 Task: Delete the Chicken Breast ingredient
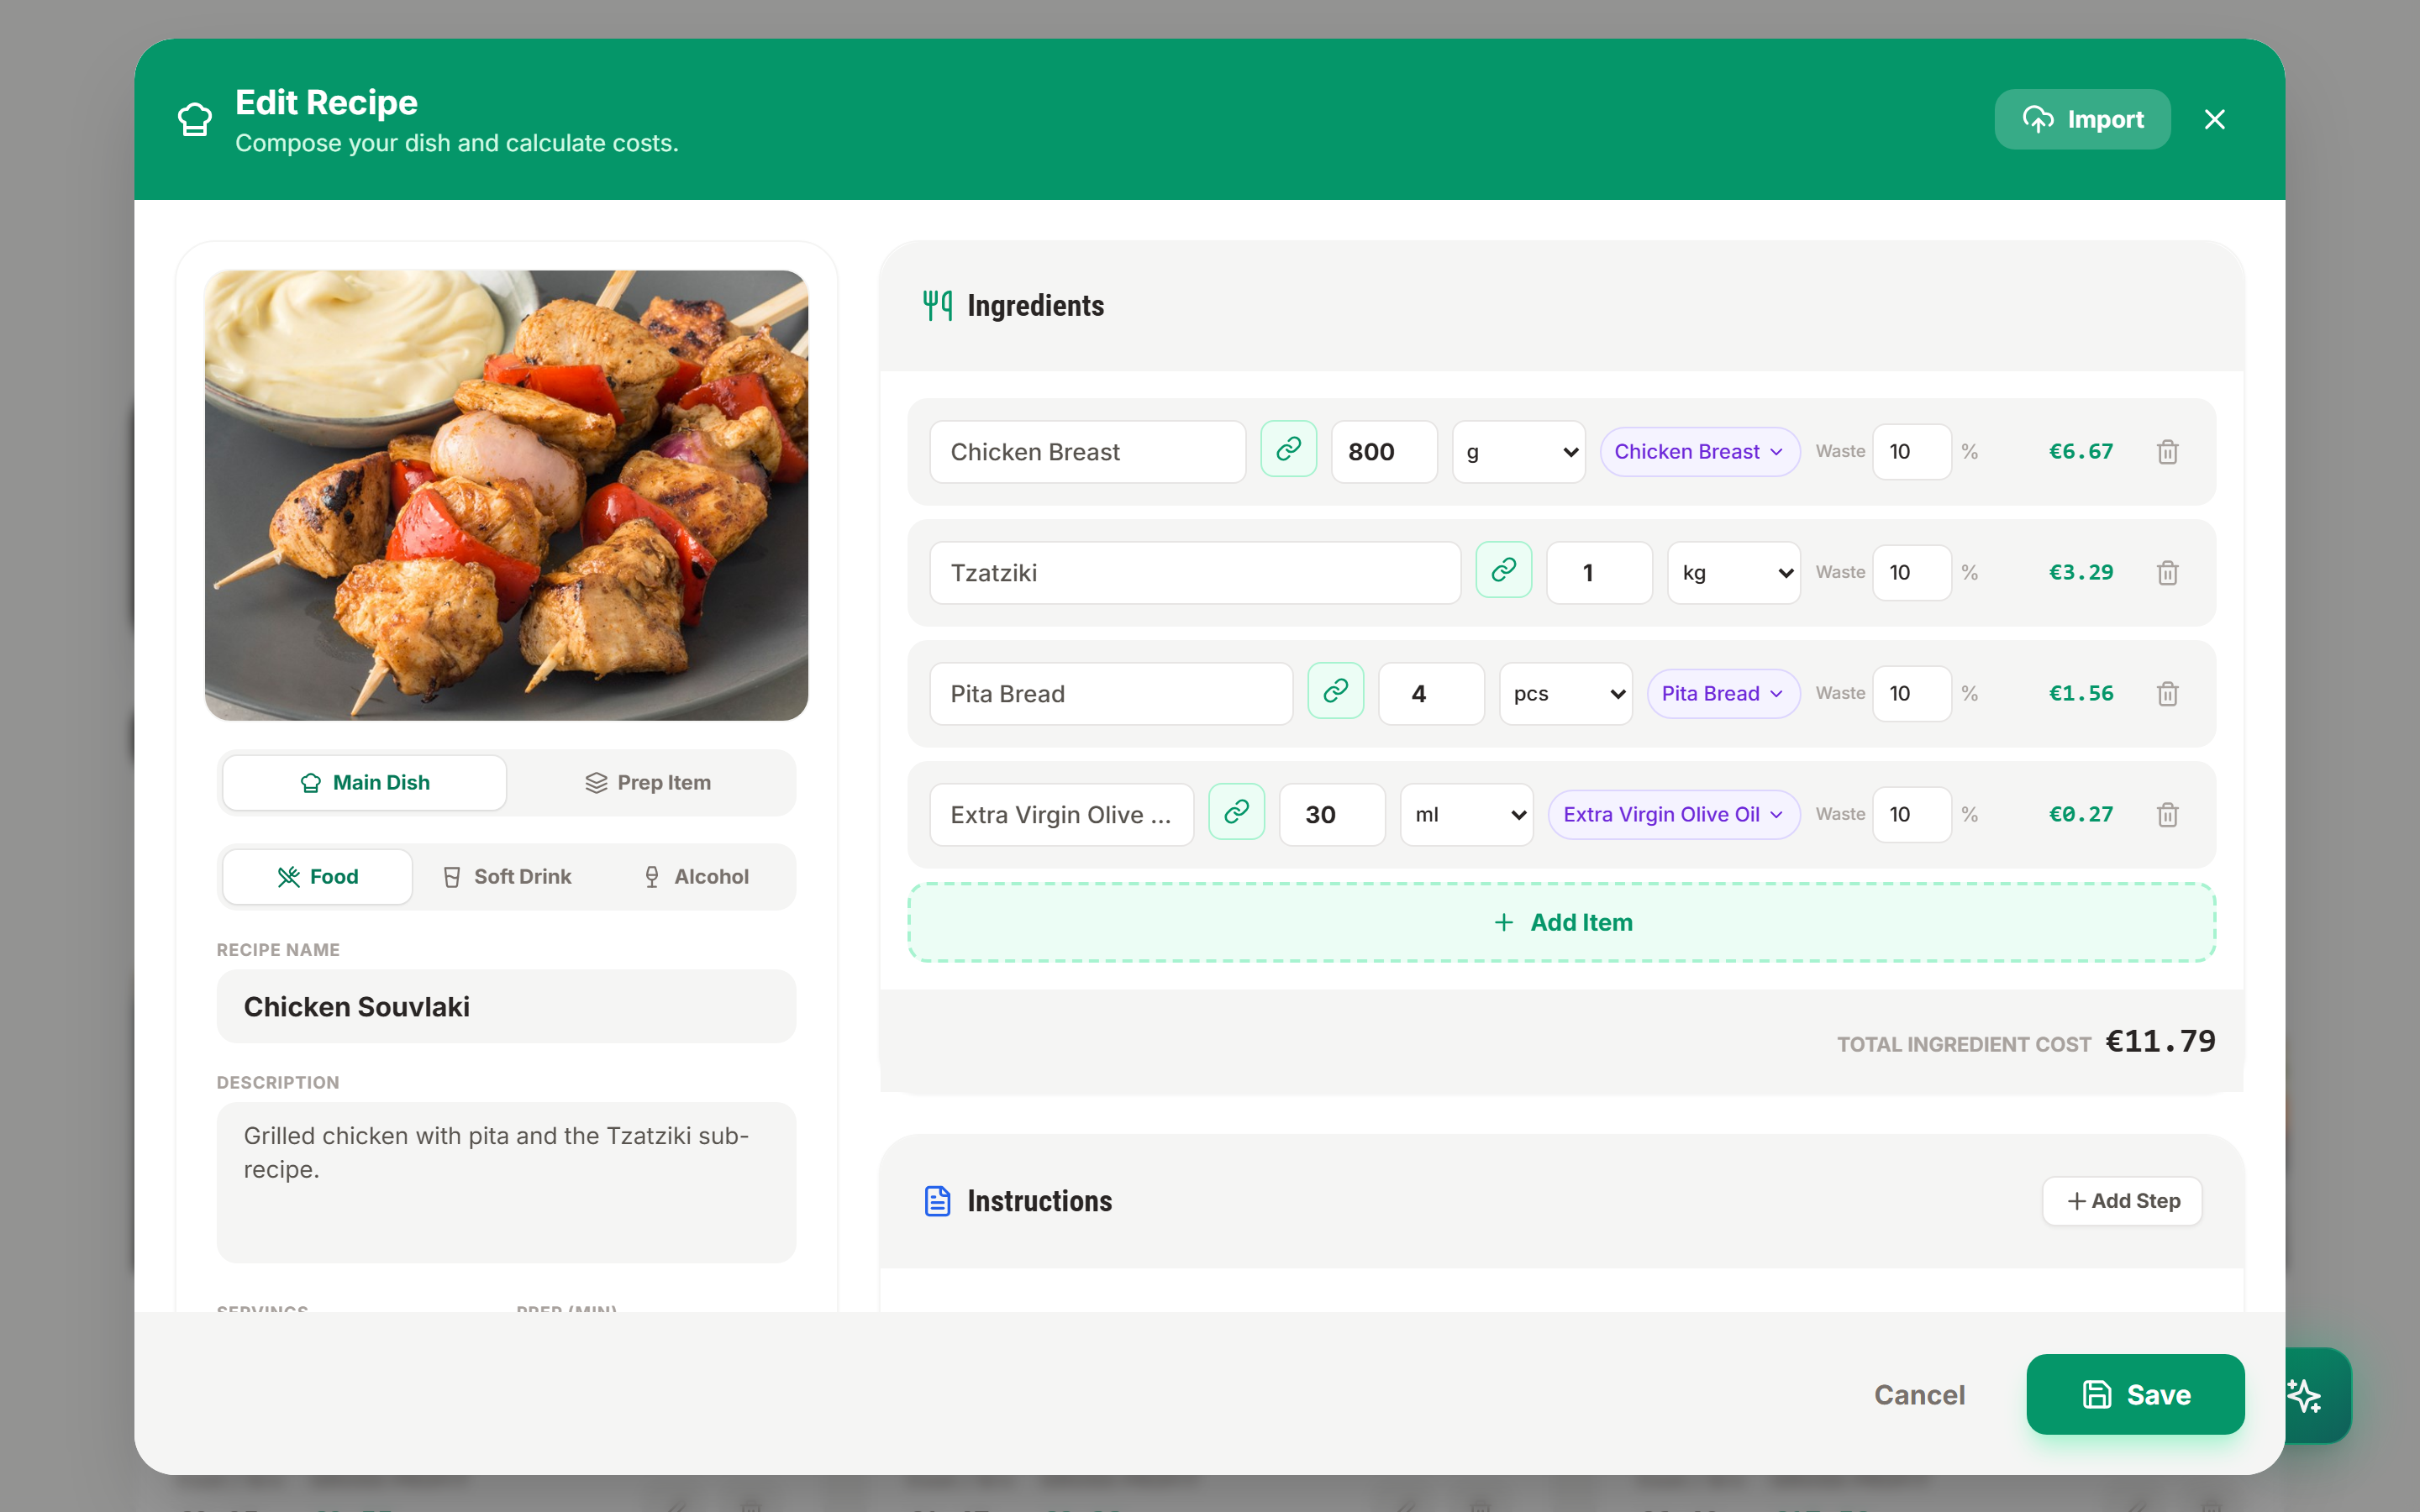point(2167,452)
